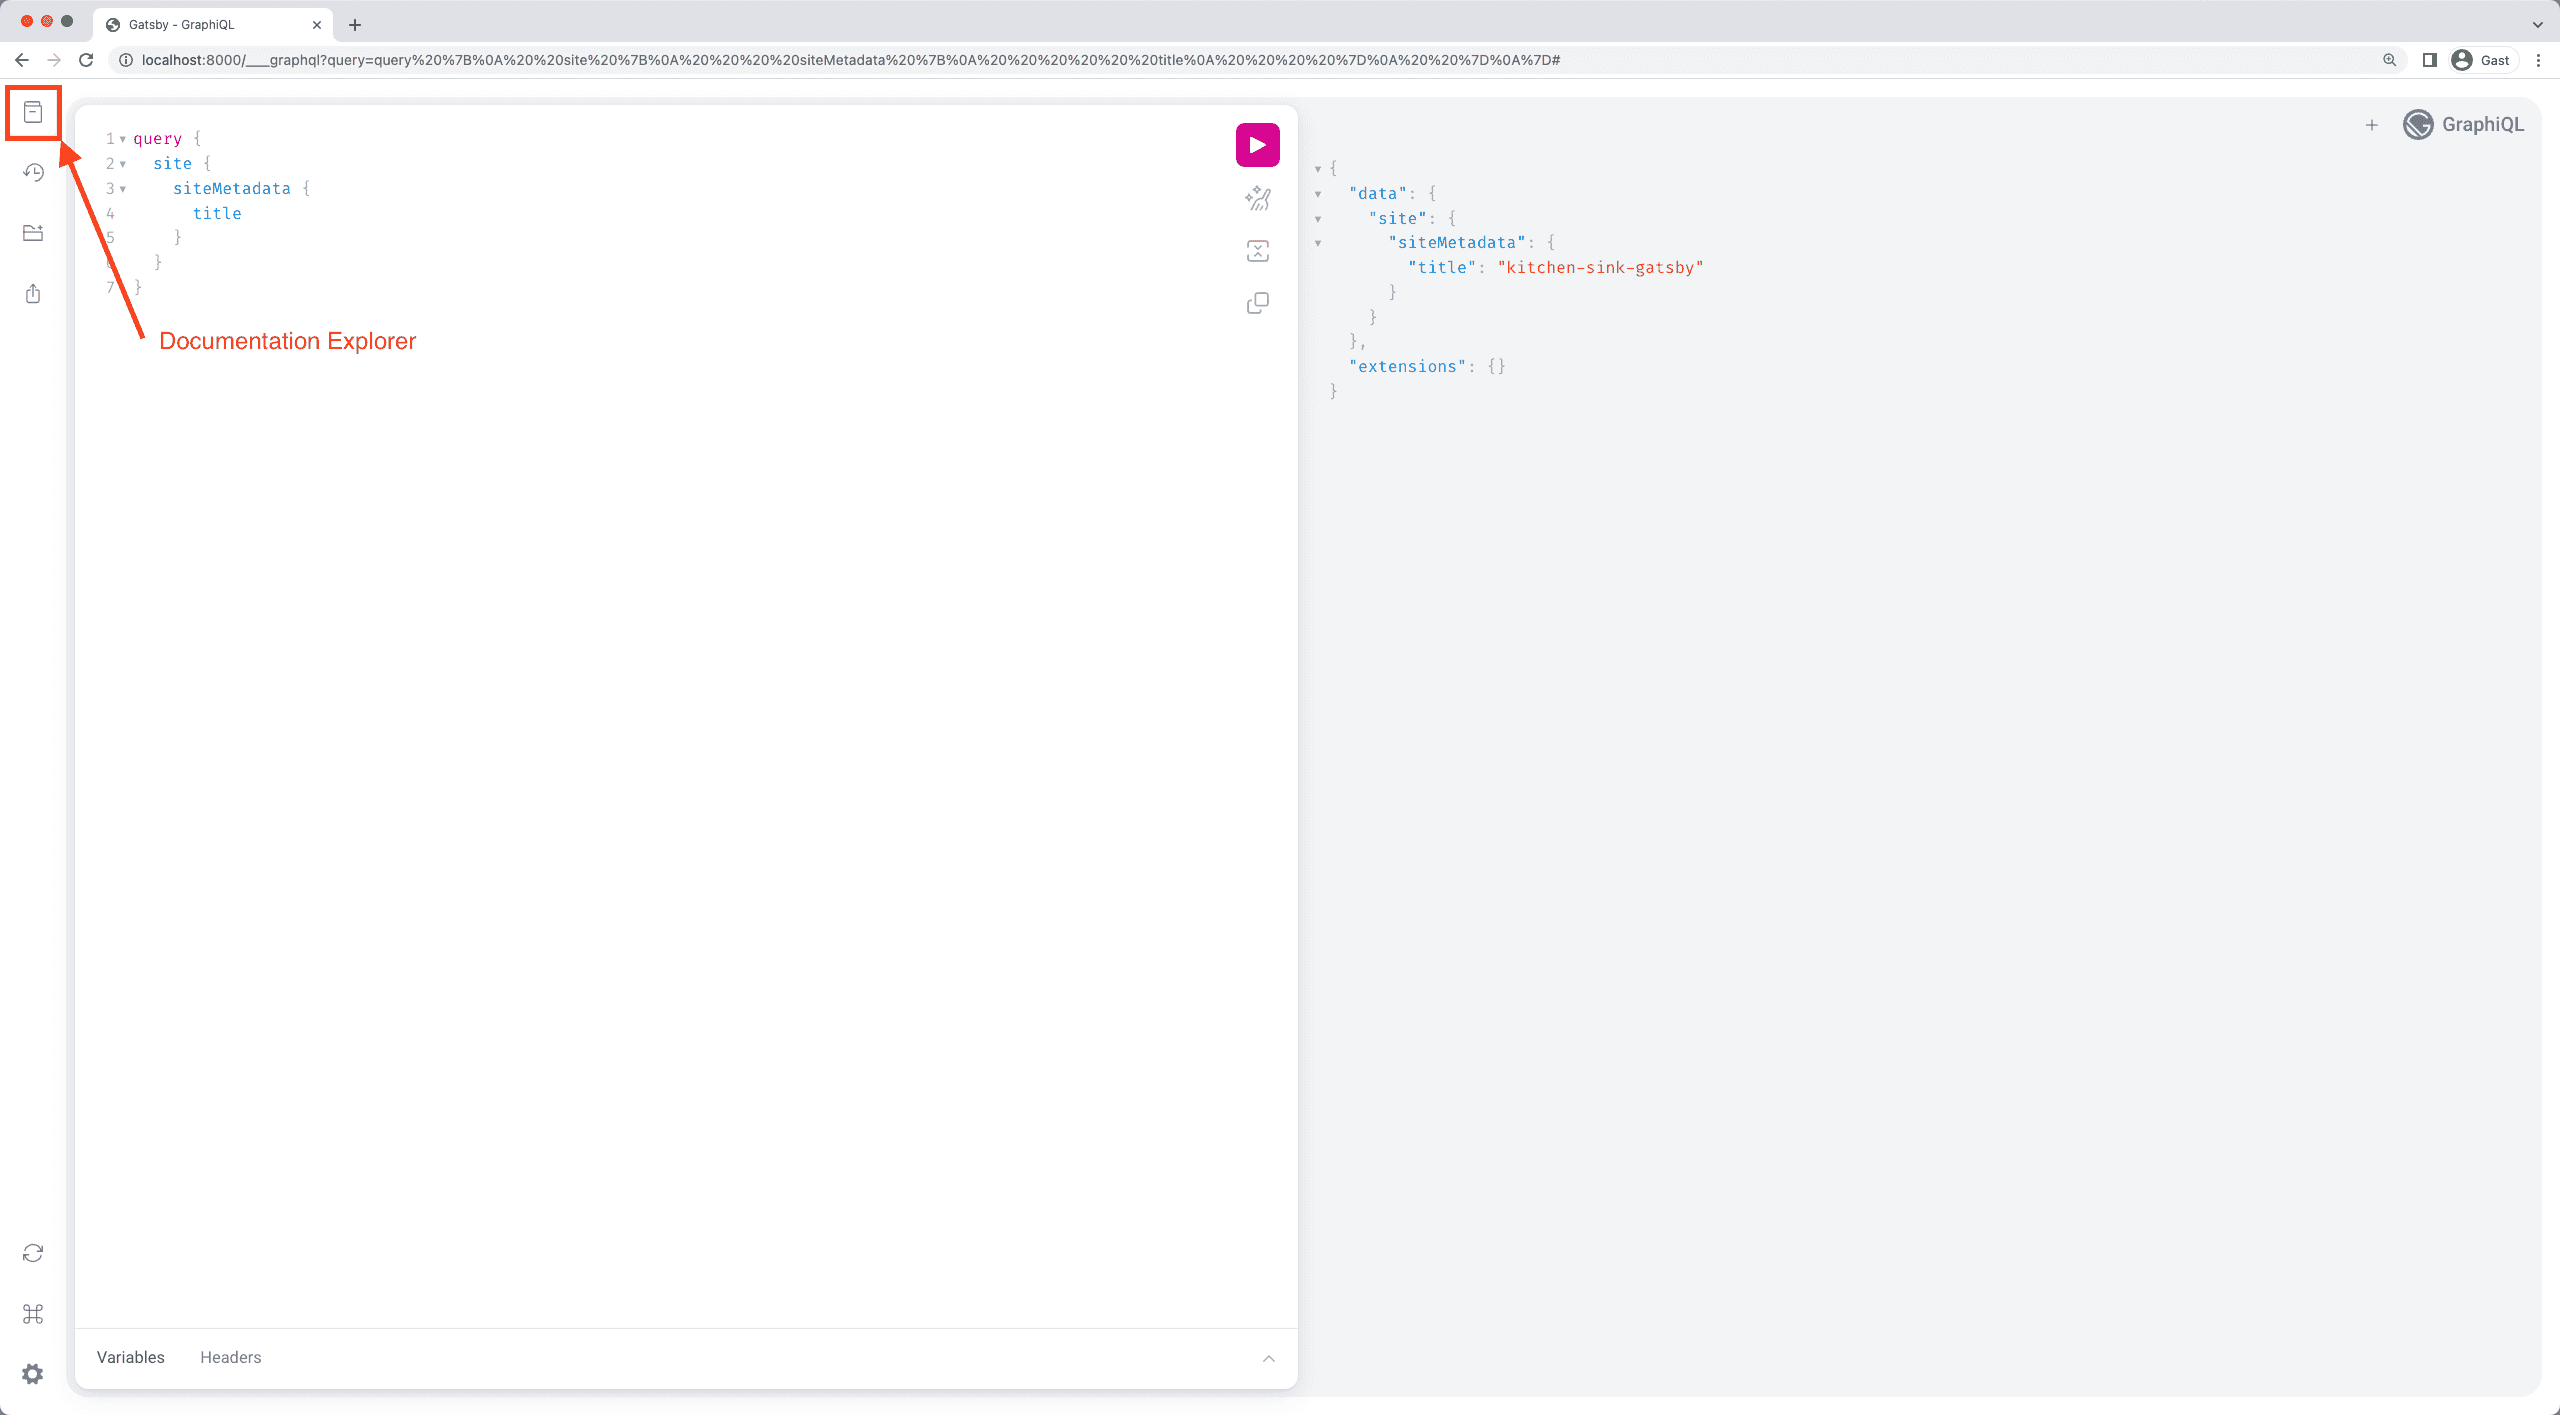Run the query with play button
The width and height of the screenshot is (2560, 1415).
[x=1257, y=145]
